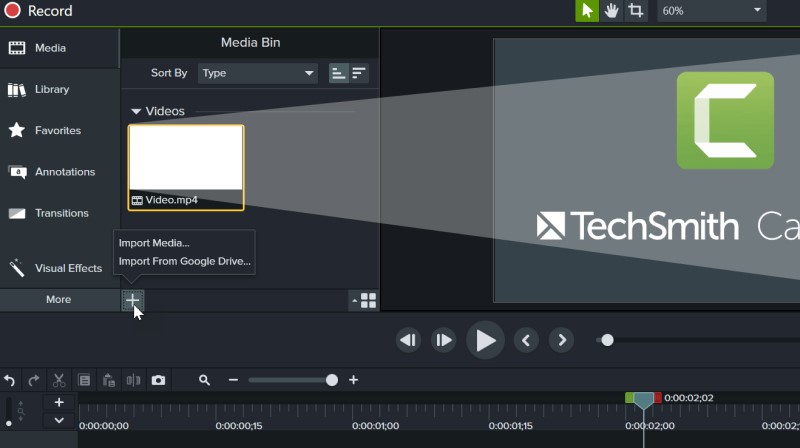Open the Favorites tab
This screenshot has width=800, height=448.
point(59,131)
